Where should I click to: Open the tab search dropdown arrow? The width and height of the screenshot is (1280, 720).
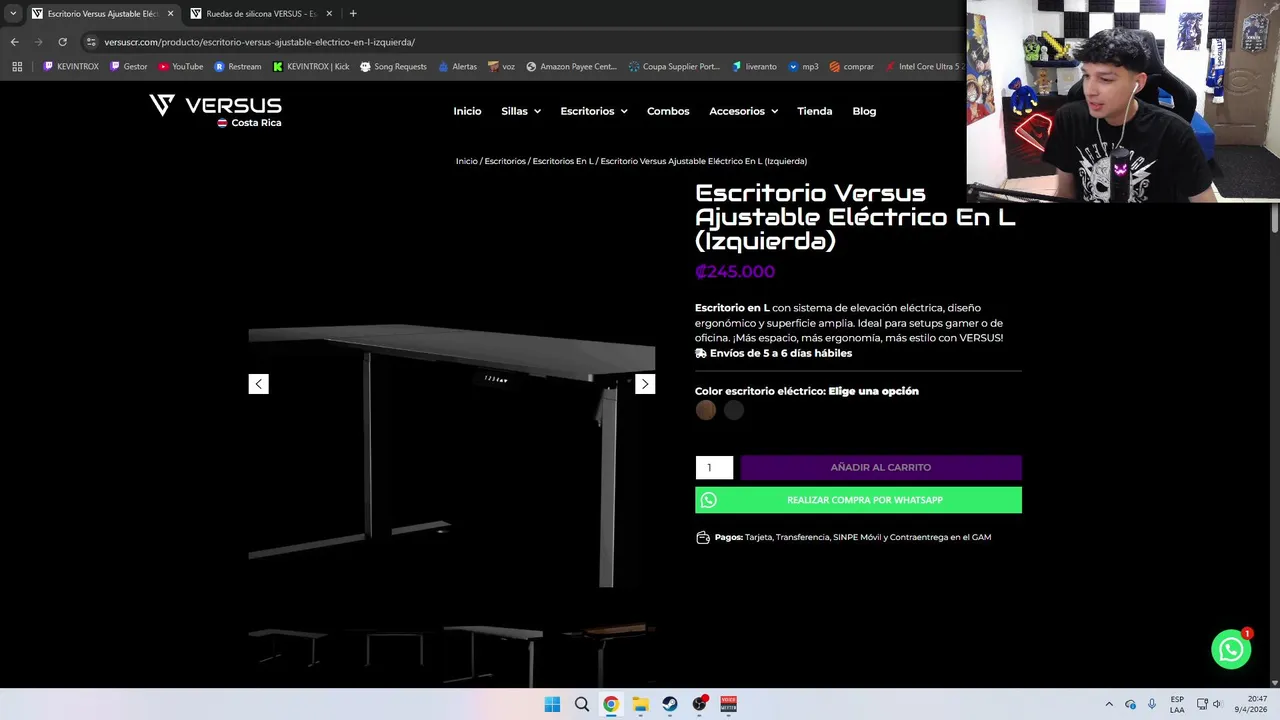tap(13, 14)
